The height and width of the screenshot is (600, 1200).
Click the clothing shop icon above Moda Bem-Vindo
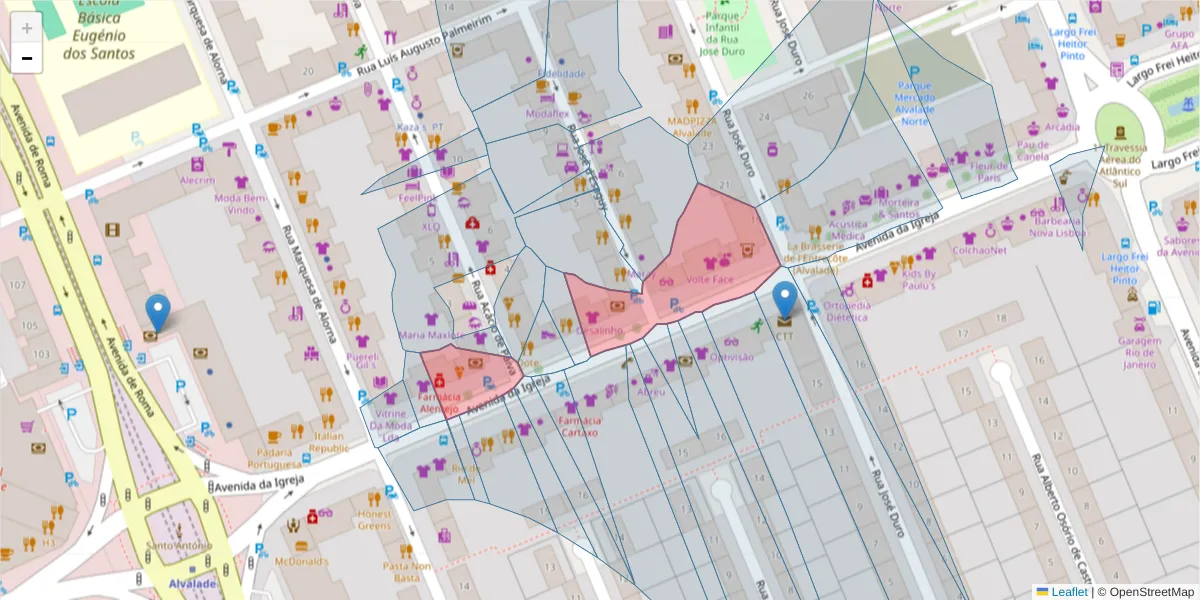241,182
